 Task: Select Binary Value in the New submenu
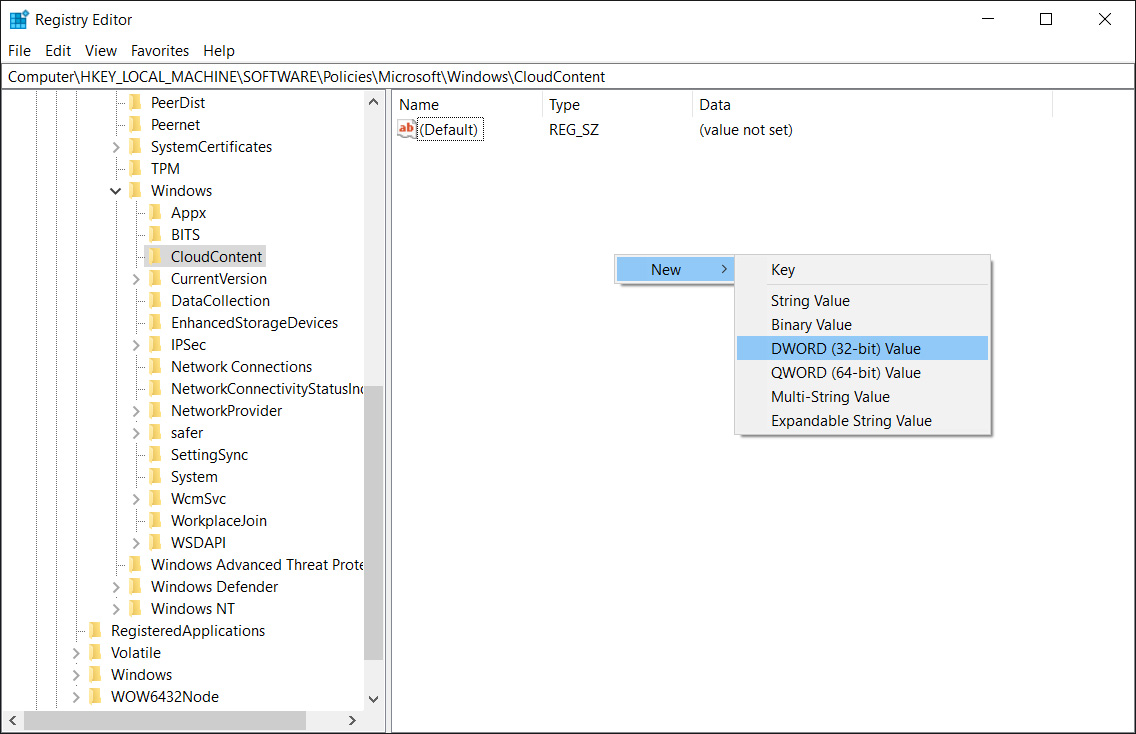(x=862, y=325)
